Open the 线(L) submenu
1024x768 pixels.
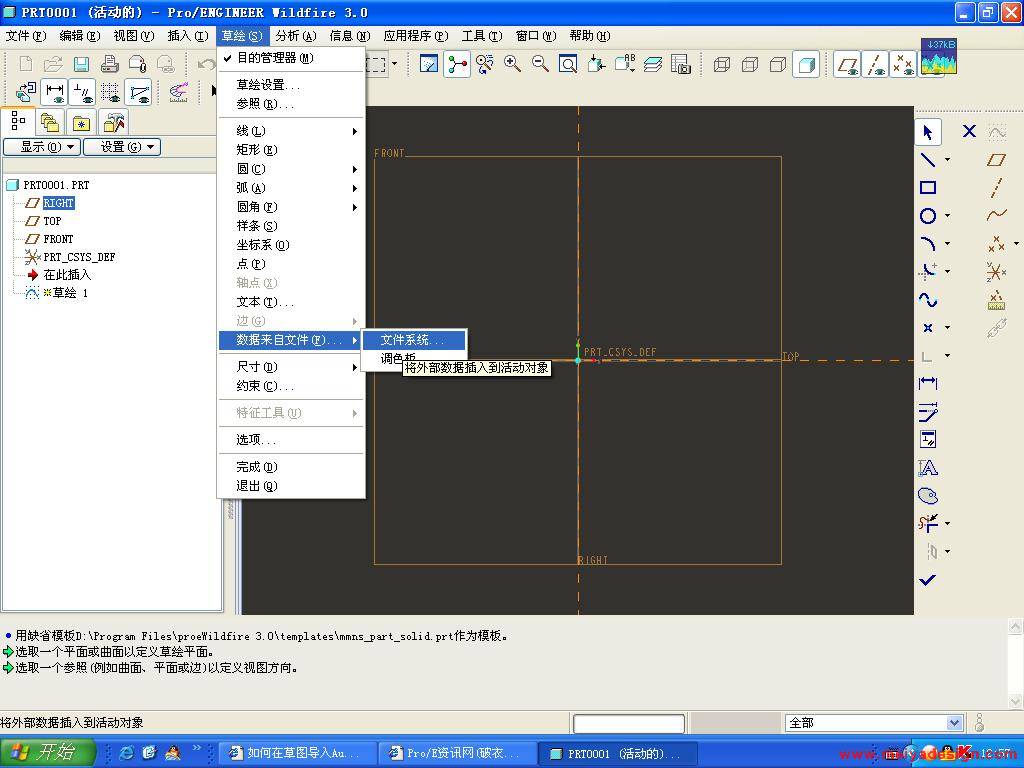[291, 131]
